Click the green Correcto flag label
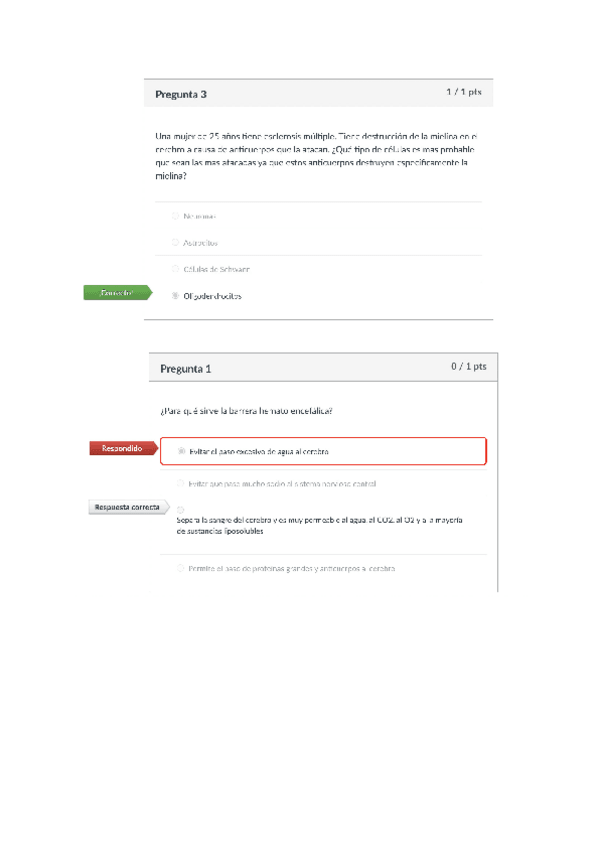 pos(117,293)
